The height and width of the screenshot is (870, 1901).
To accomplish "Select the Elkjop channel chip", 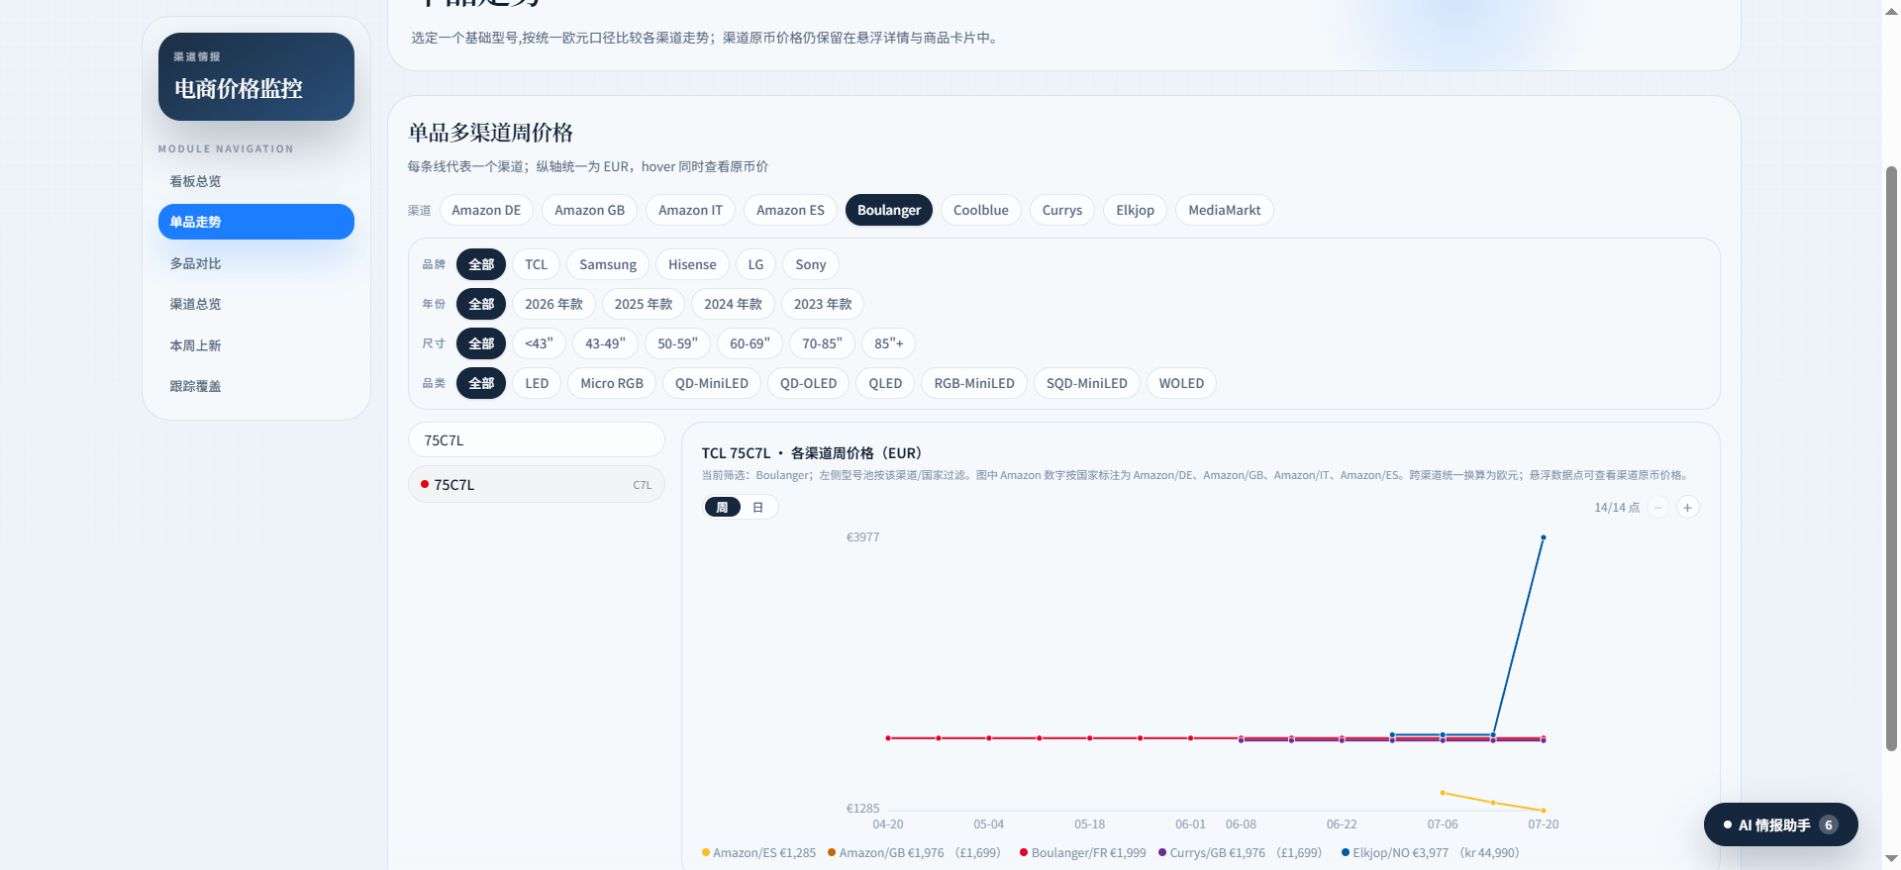I will [x=1135, y=210].
